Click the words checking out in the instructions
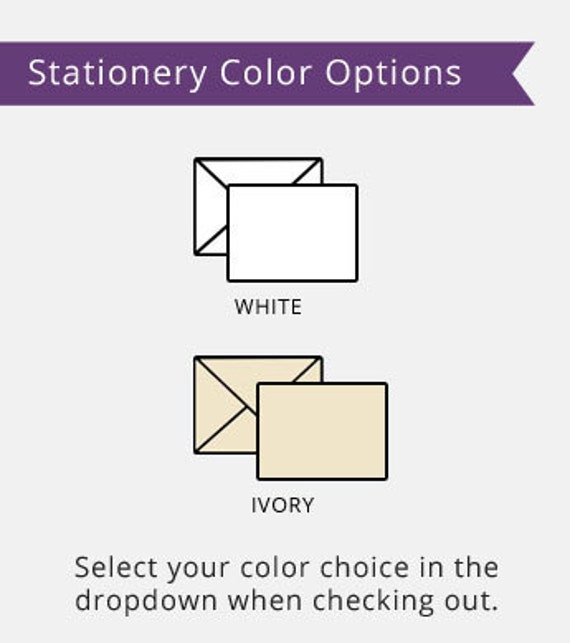Screen dimensions: 570x643 pos(405,602)
